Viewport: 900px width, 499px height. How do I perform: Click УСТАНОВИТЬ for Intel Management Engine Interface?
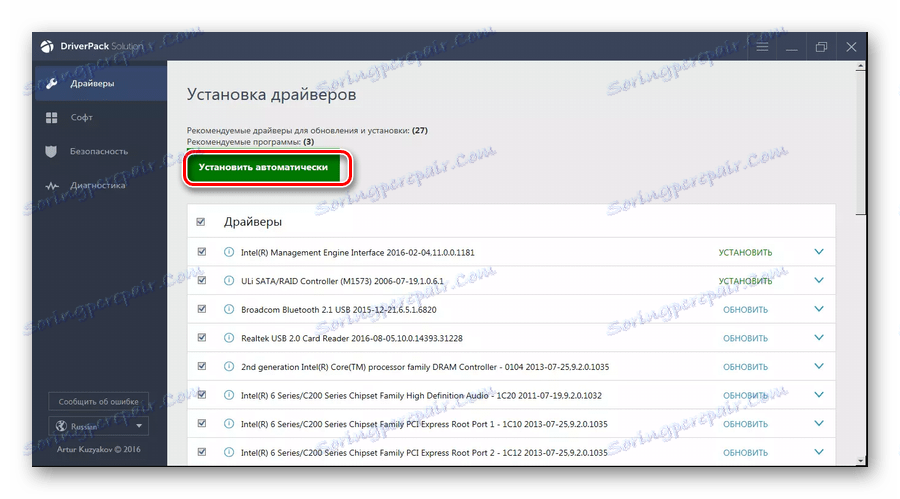coord(745,253)
